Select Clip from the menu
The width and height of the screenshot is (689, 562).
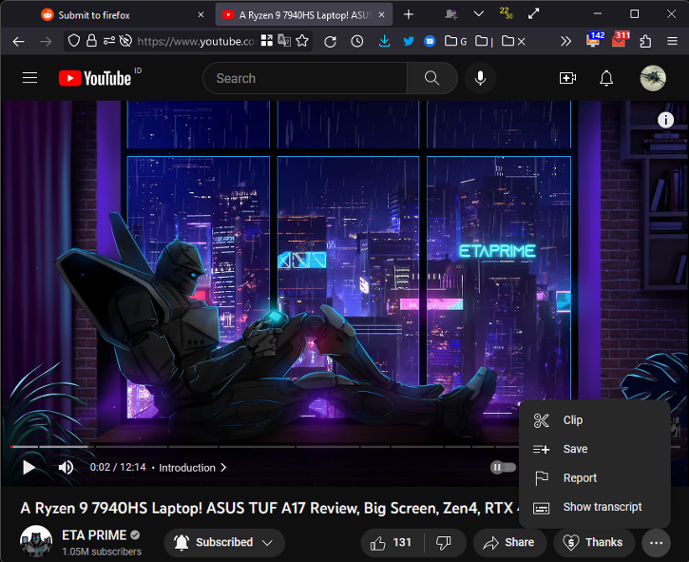pos(595,420)
